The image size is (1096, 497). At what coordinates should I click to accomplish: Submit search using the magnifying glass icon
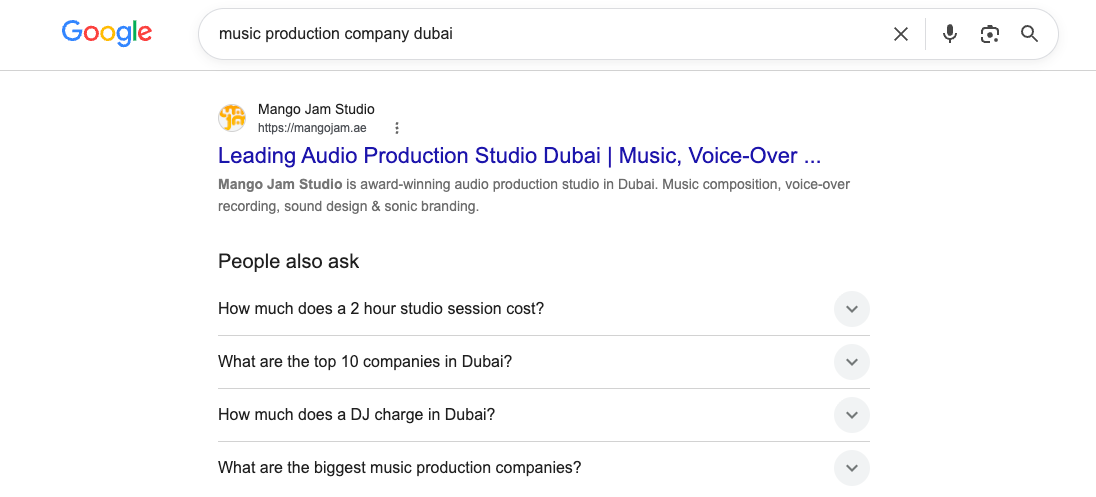coord(1029,34)
